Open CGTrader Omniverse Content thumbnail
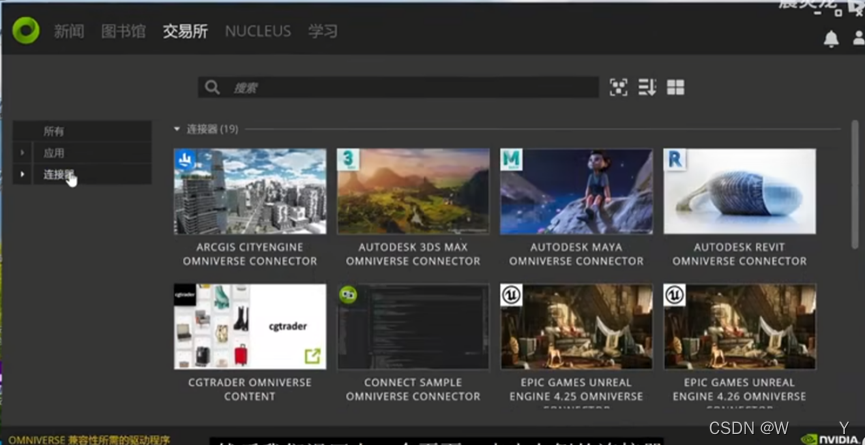Screen dimensions: 865x445 click(250, 326)
